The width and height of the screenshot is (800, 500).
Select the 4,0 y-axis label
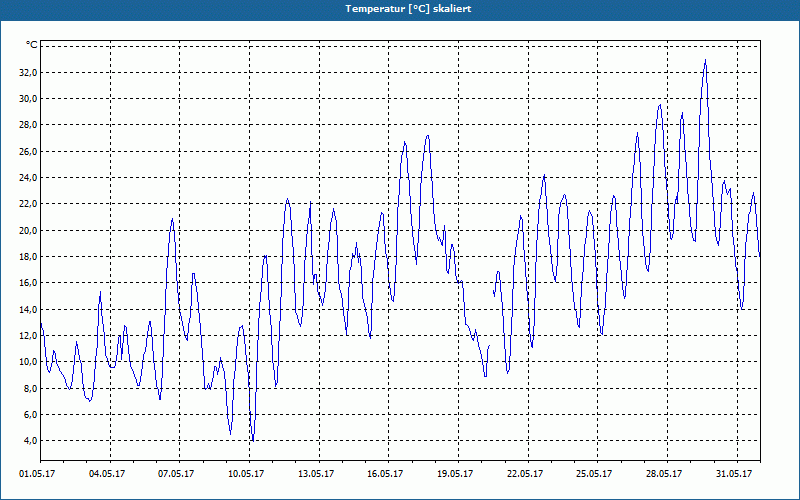tap(30, 441)
